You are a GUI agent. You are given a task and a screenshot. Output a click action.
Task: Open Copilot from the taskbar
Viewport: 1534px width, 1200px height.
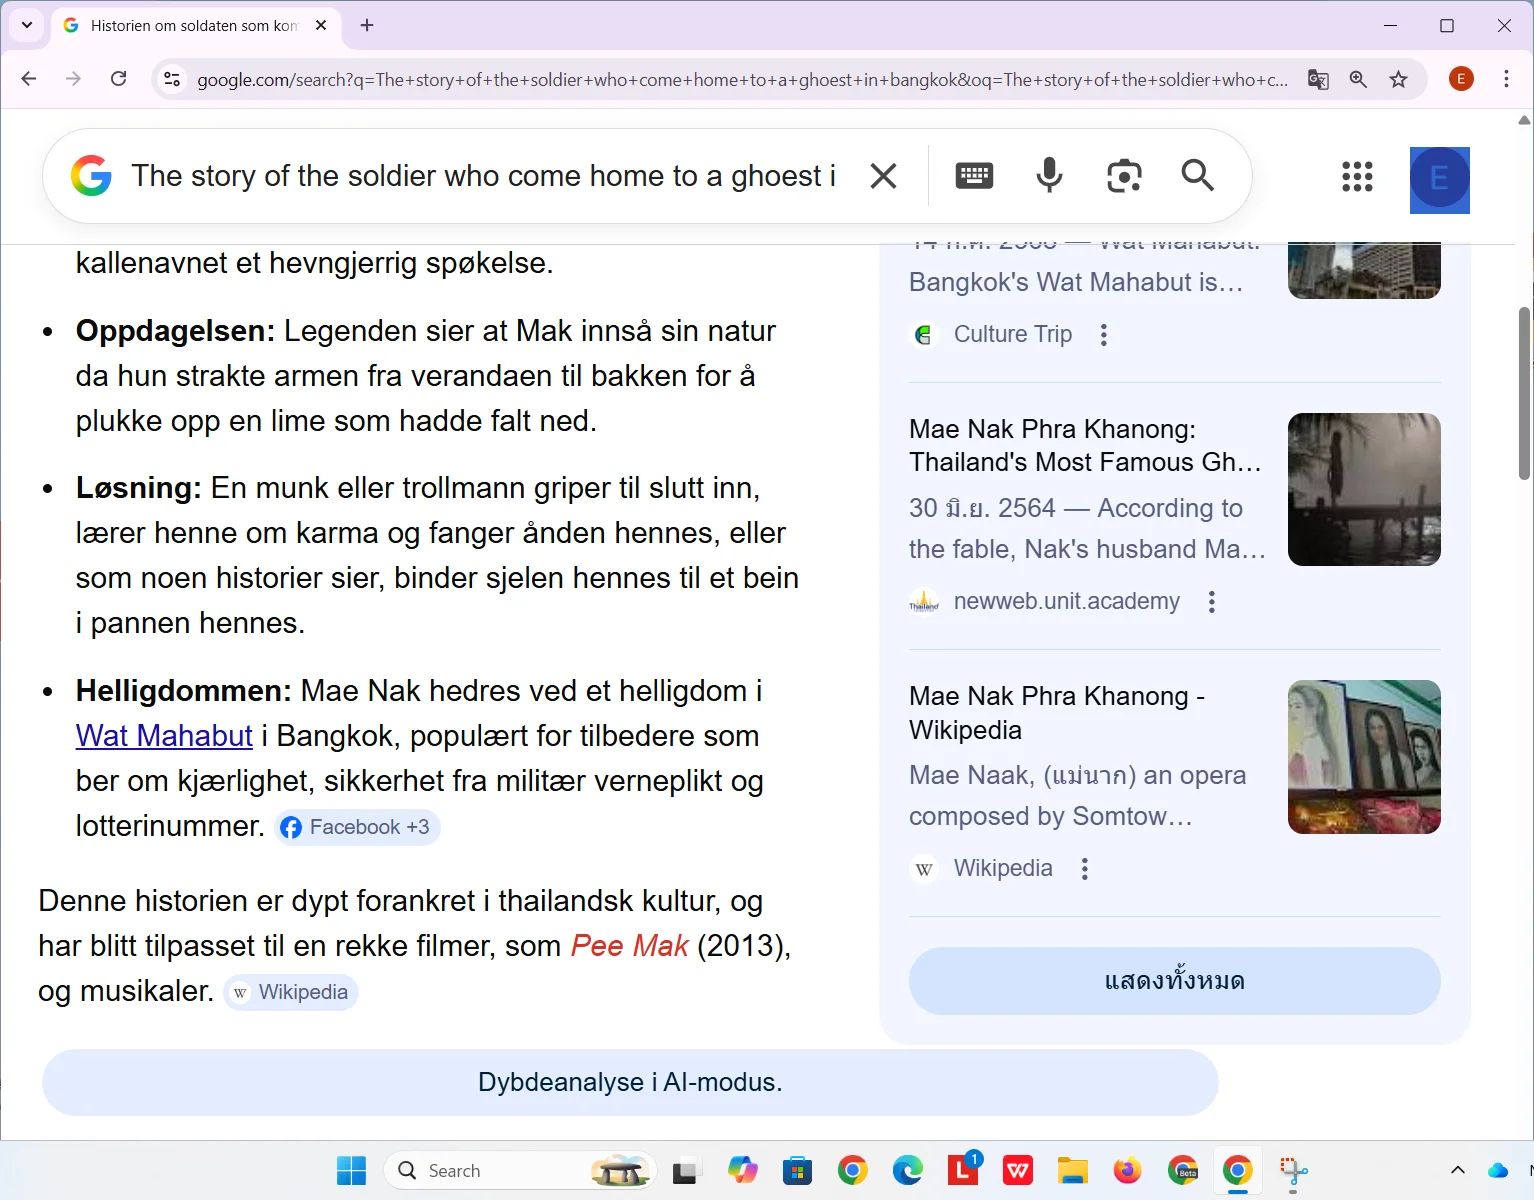742,1170
